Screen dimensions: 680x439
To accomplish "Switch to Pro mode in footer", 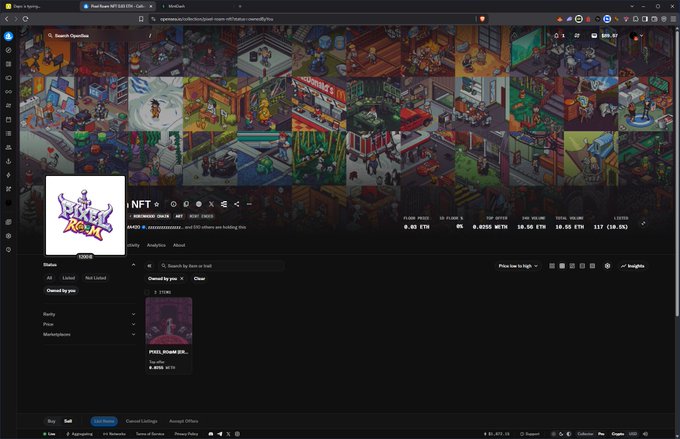I will tap(601, 434).
